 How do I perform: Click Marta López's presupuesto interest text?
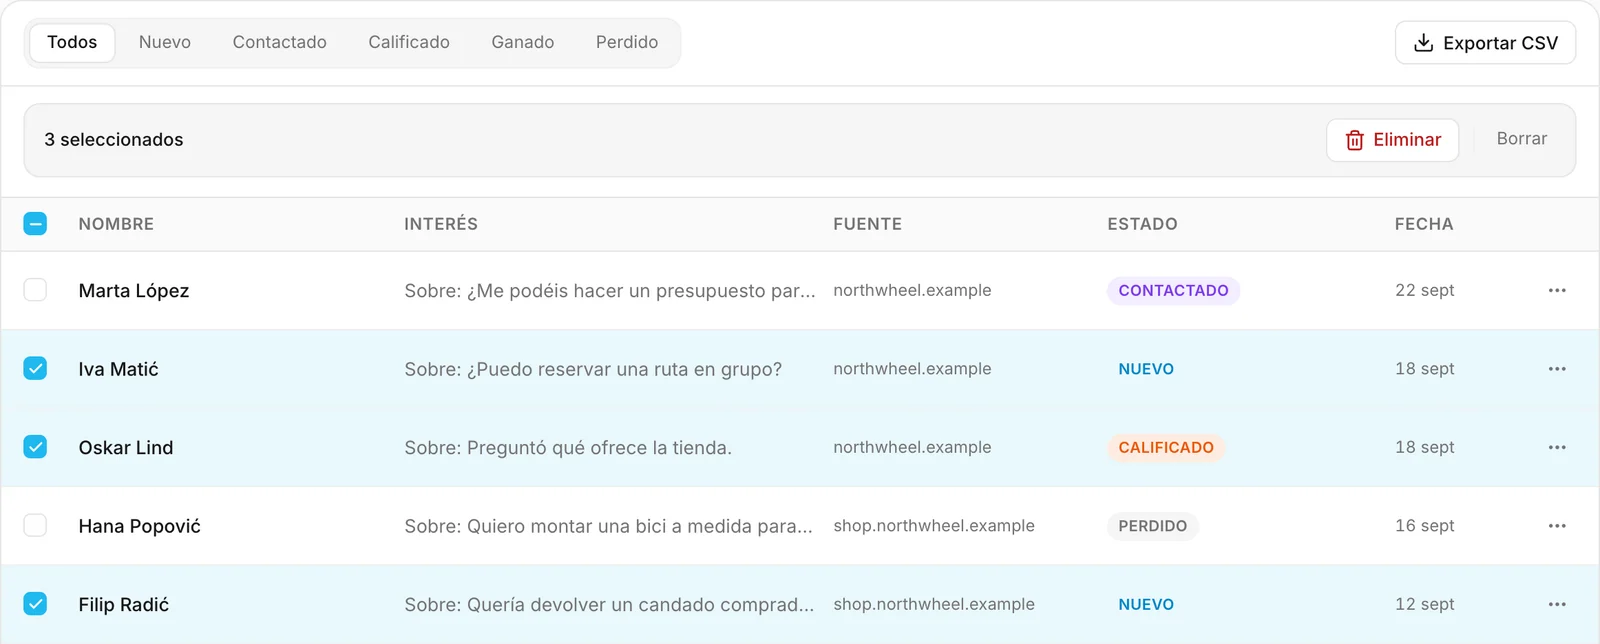pyautogui.click(x=610, y=291)
